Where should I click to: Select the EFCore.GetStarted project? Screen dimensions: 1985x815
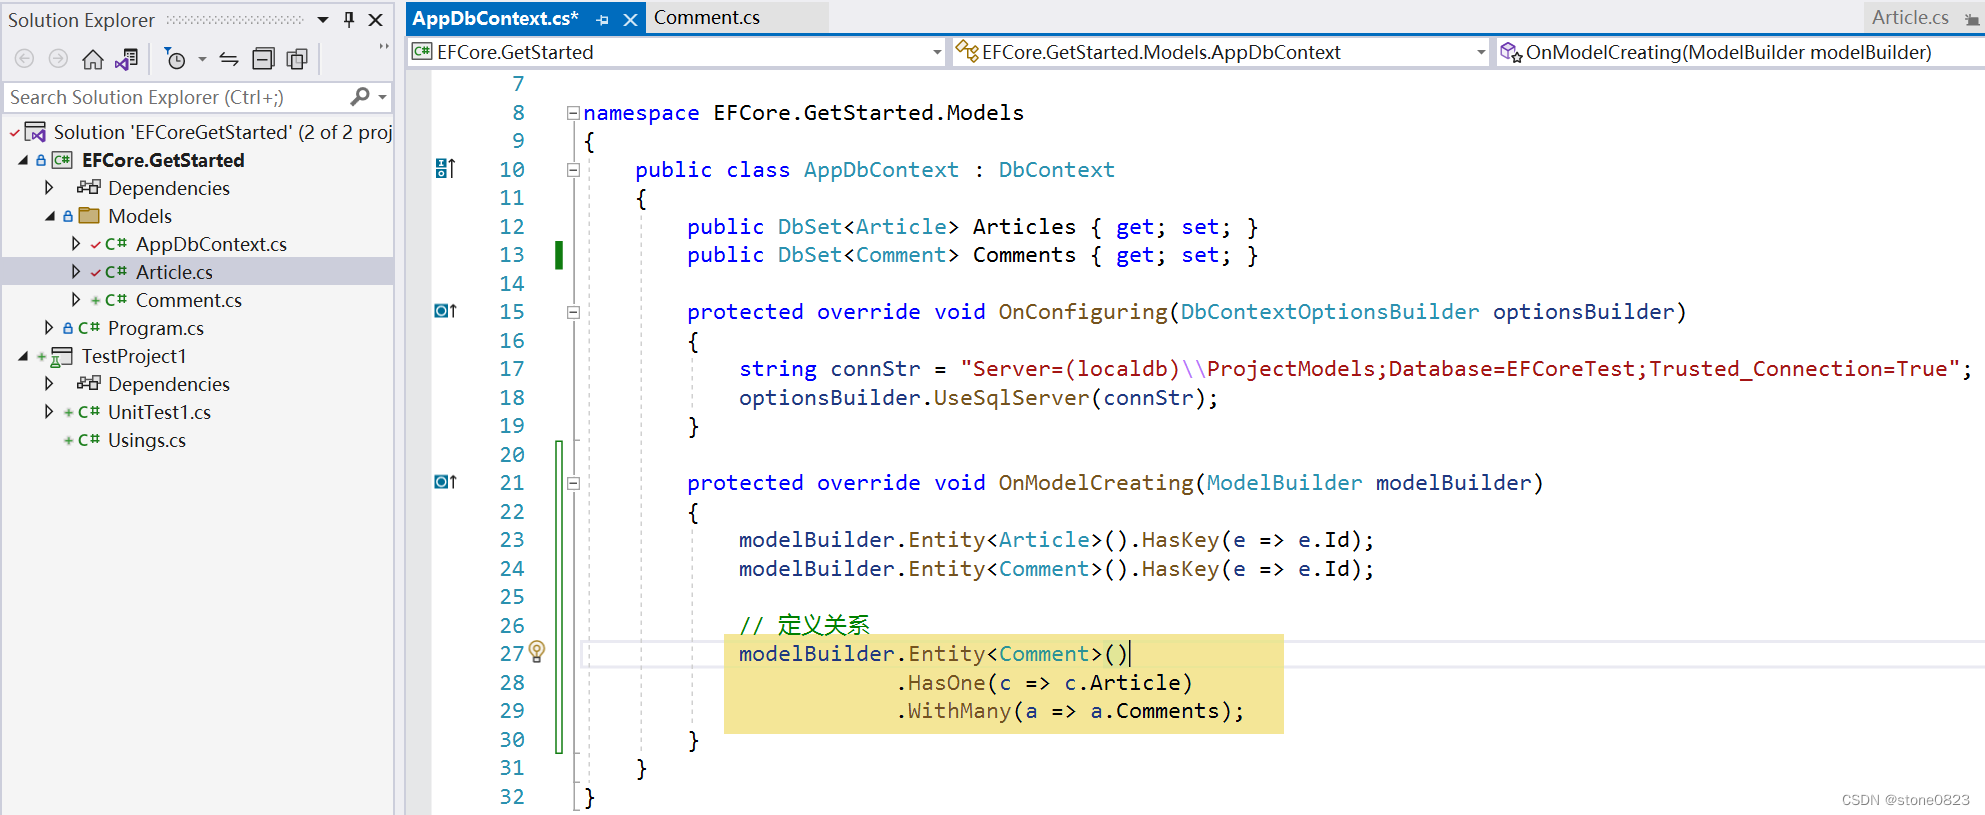(163, 160)
